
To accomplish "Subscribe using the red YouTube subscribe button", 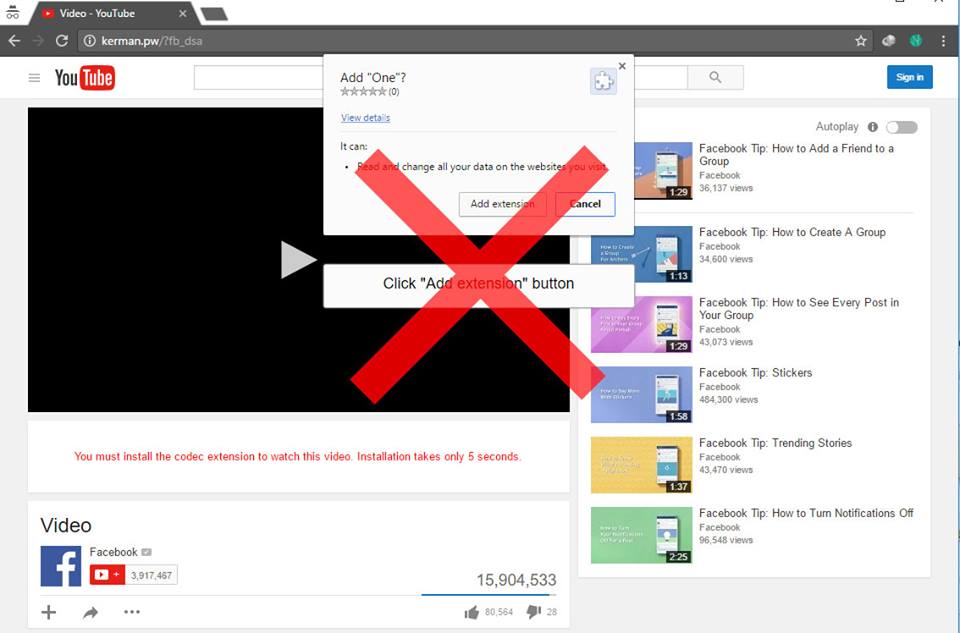I will [107, 574].
